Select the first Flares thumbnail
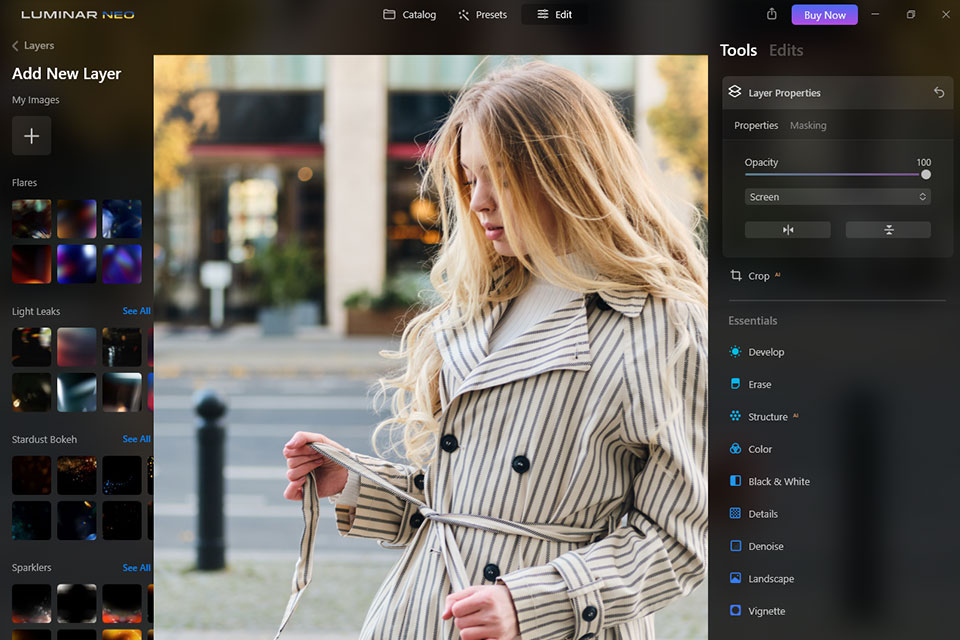 [x=31, y=219]
